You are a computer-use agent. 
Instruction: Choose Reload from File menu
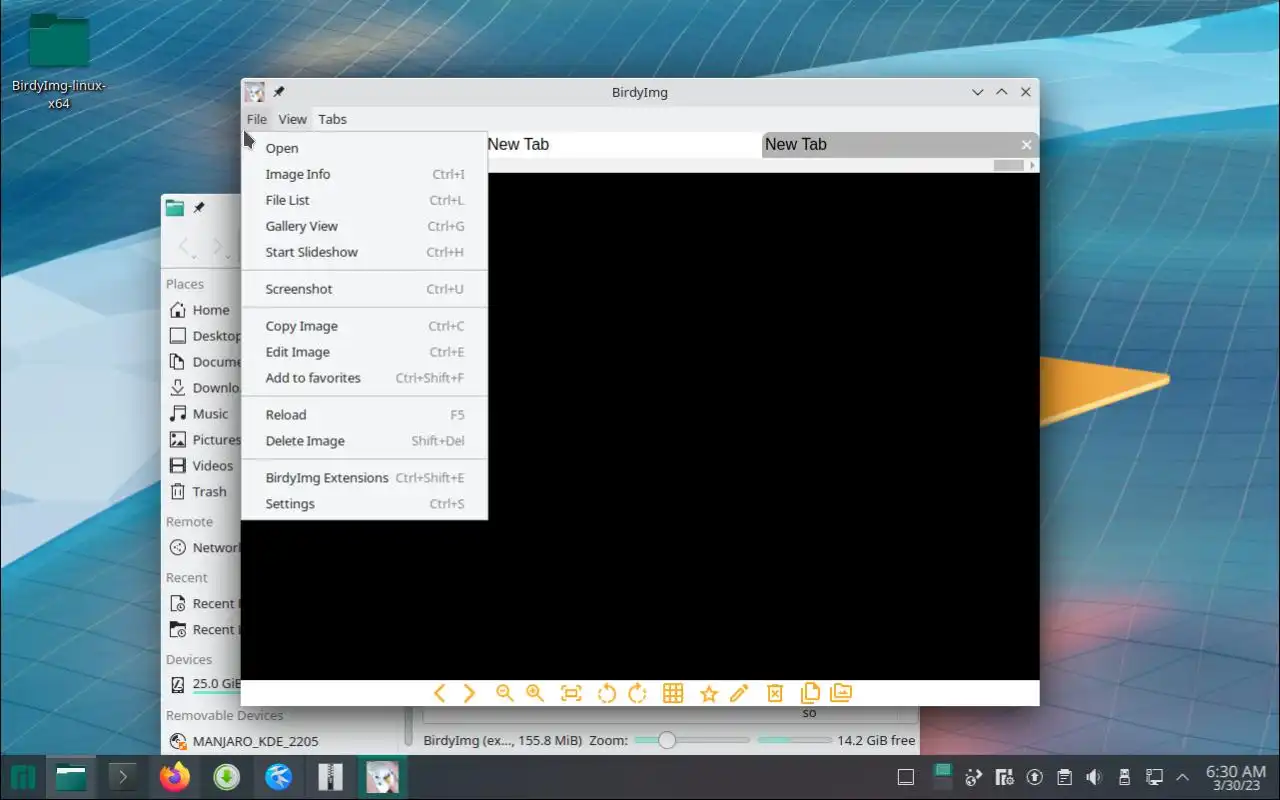click(x=364, y=415)
